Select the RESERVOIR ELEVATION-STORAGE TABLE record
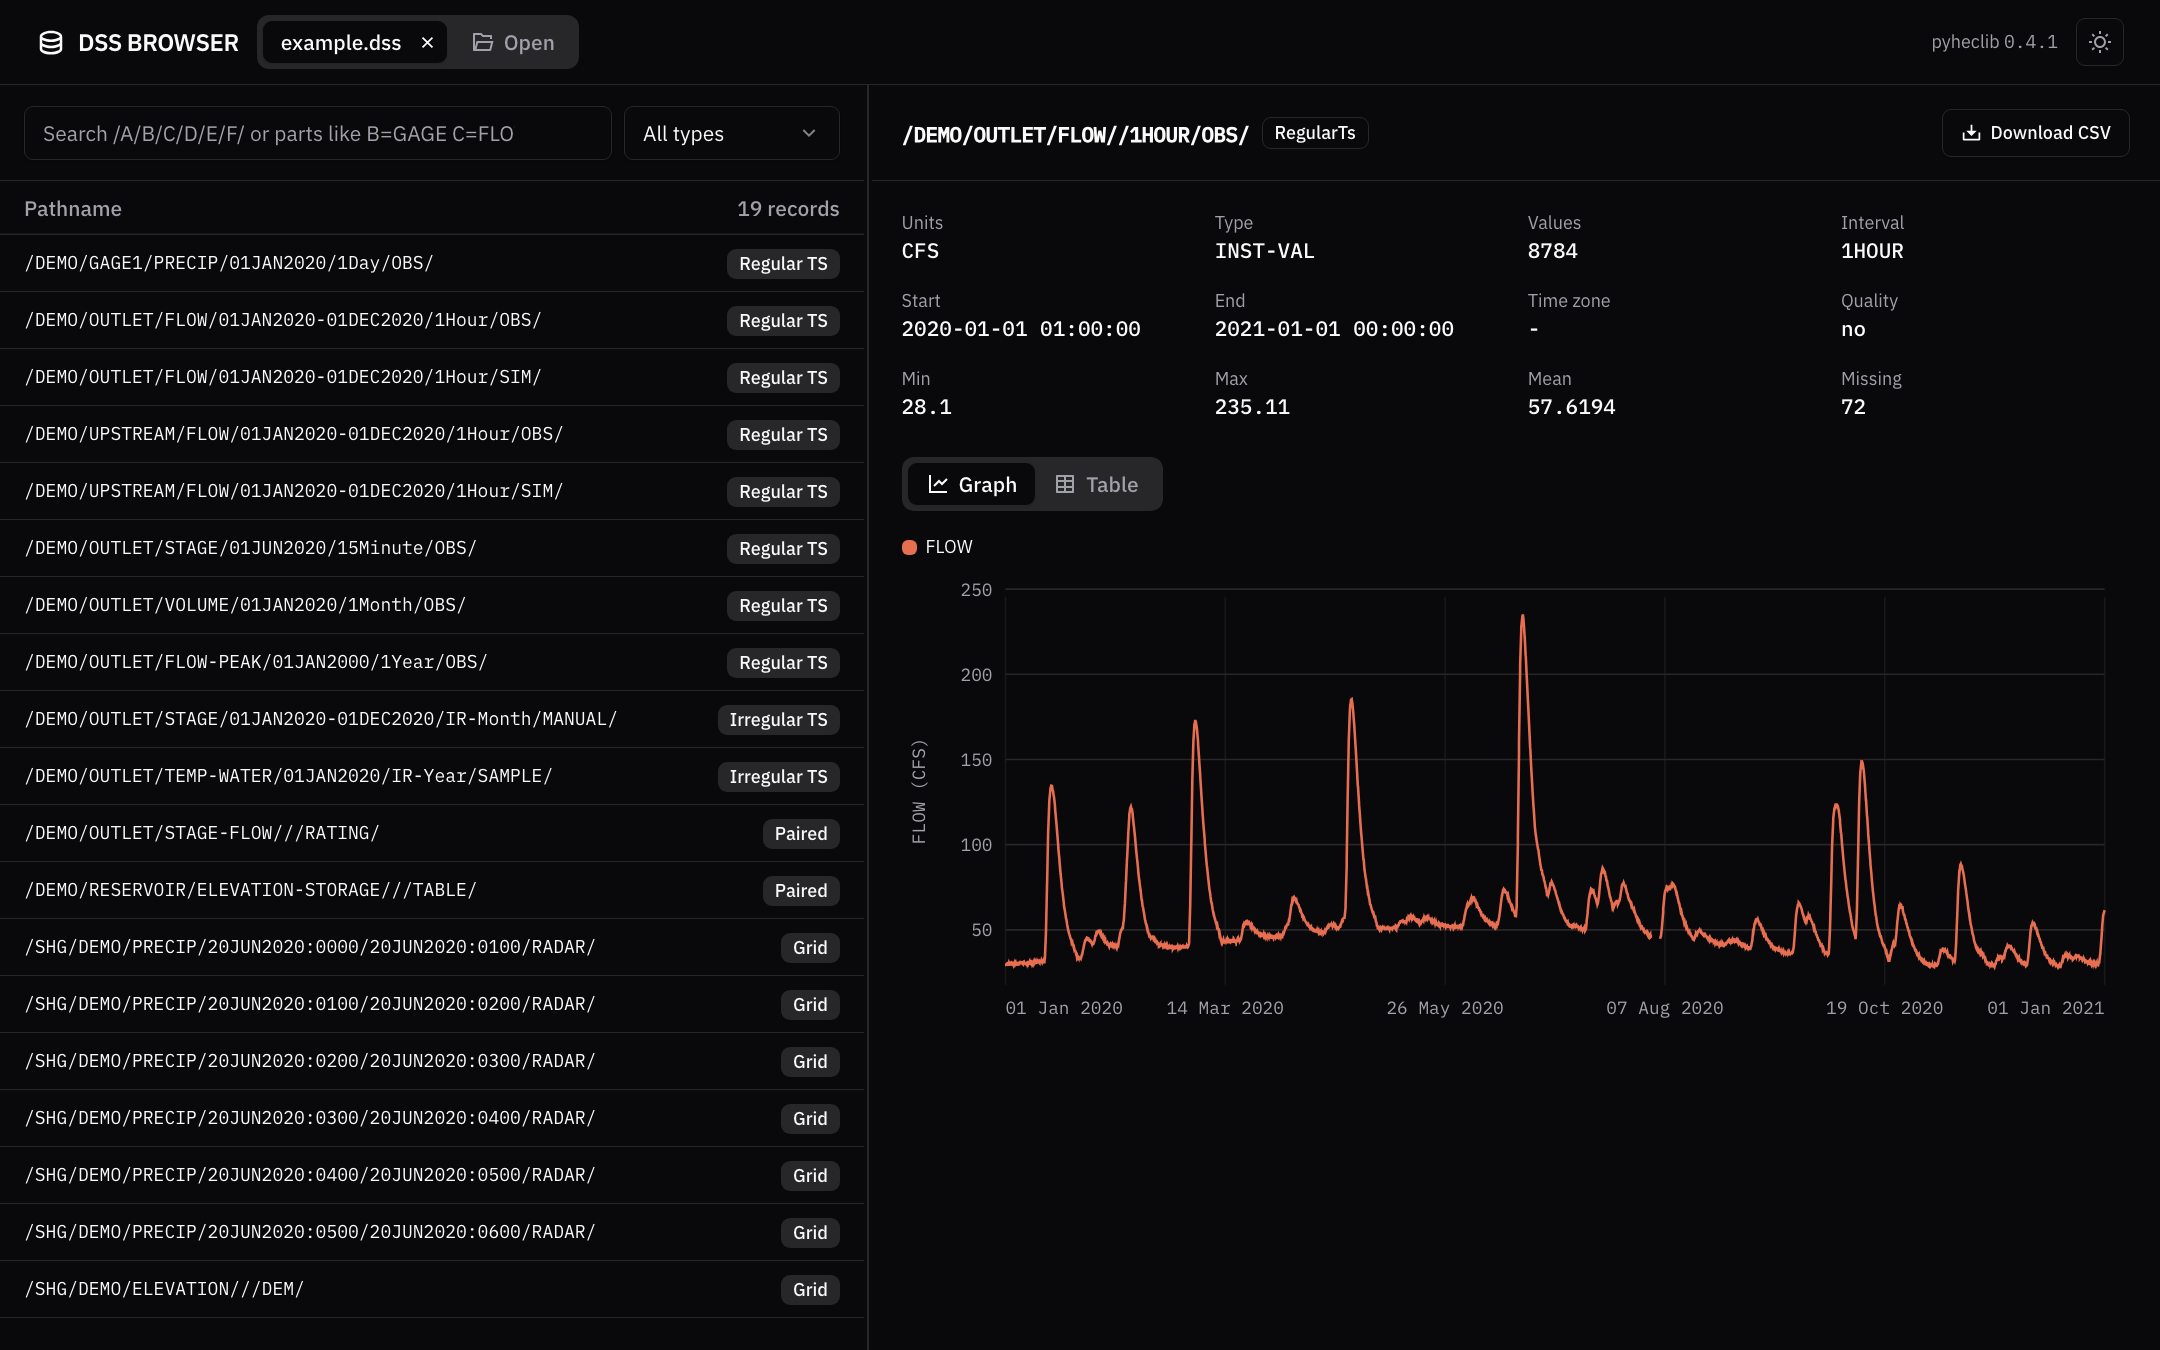This screenshot has width=2160, height=1350. coord(432,890)
